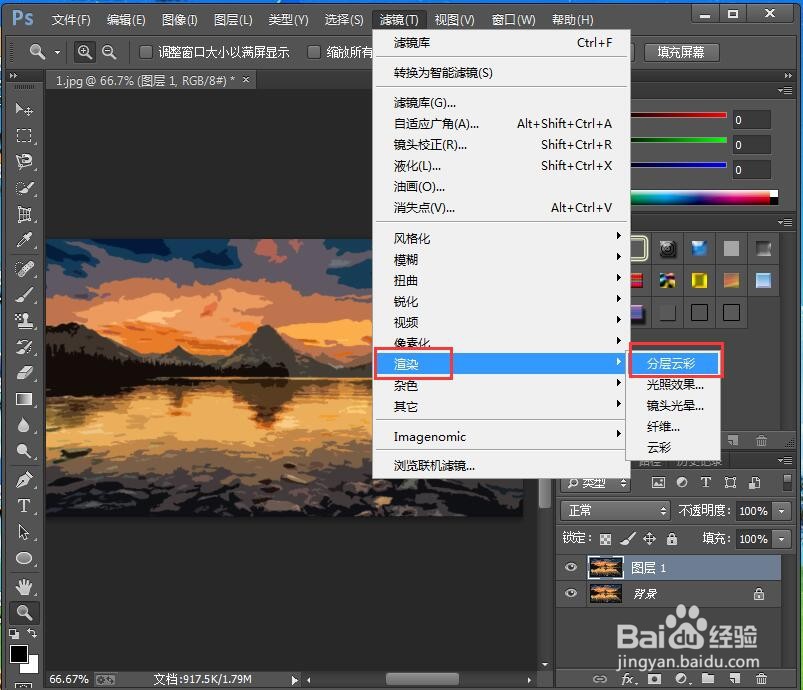This screenshot has width=803, height=690.
Task: Open layer styles with the fx icon
Action: tap(627, 681)
